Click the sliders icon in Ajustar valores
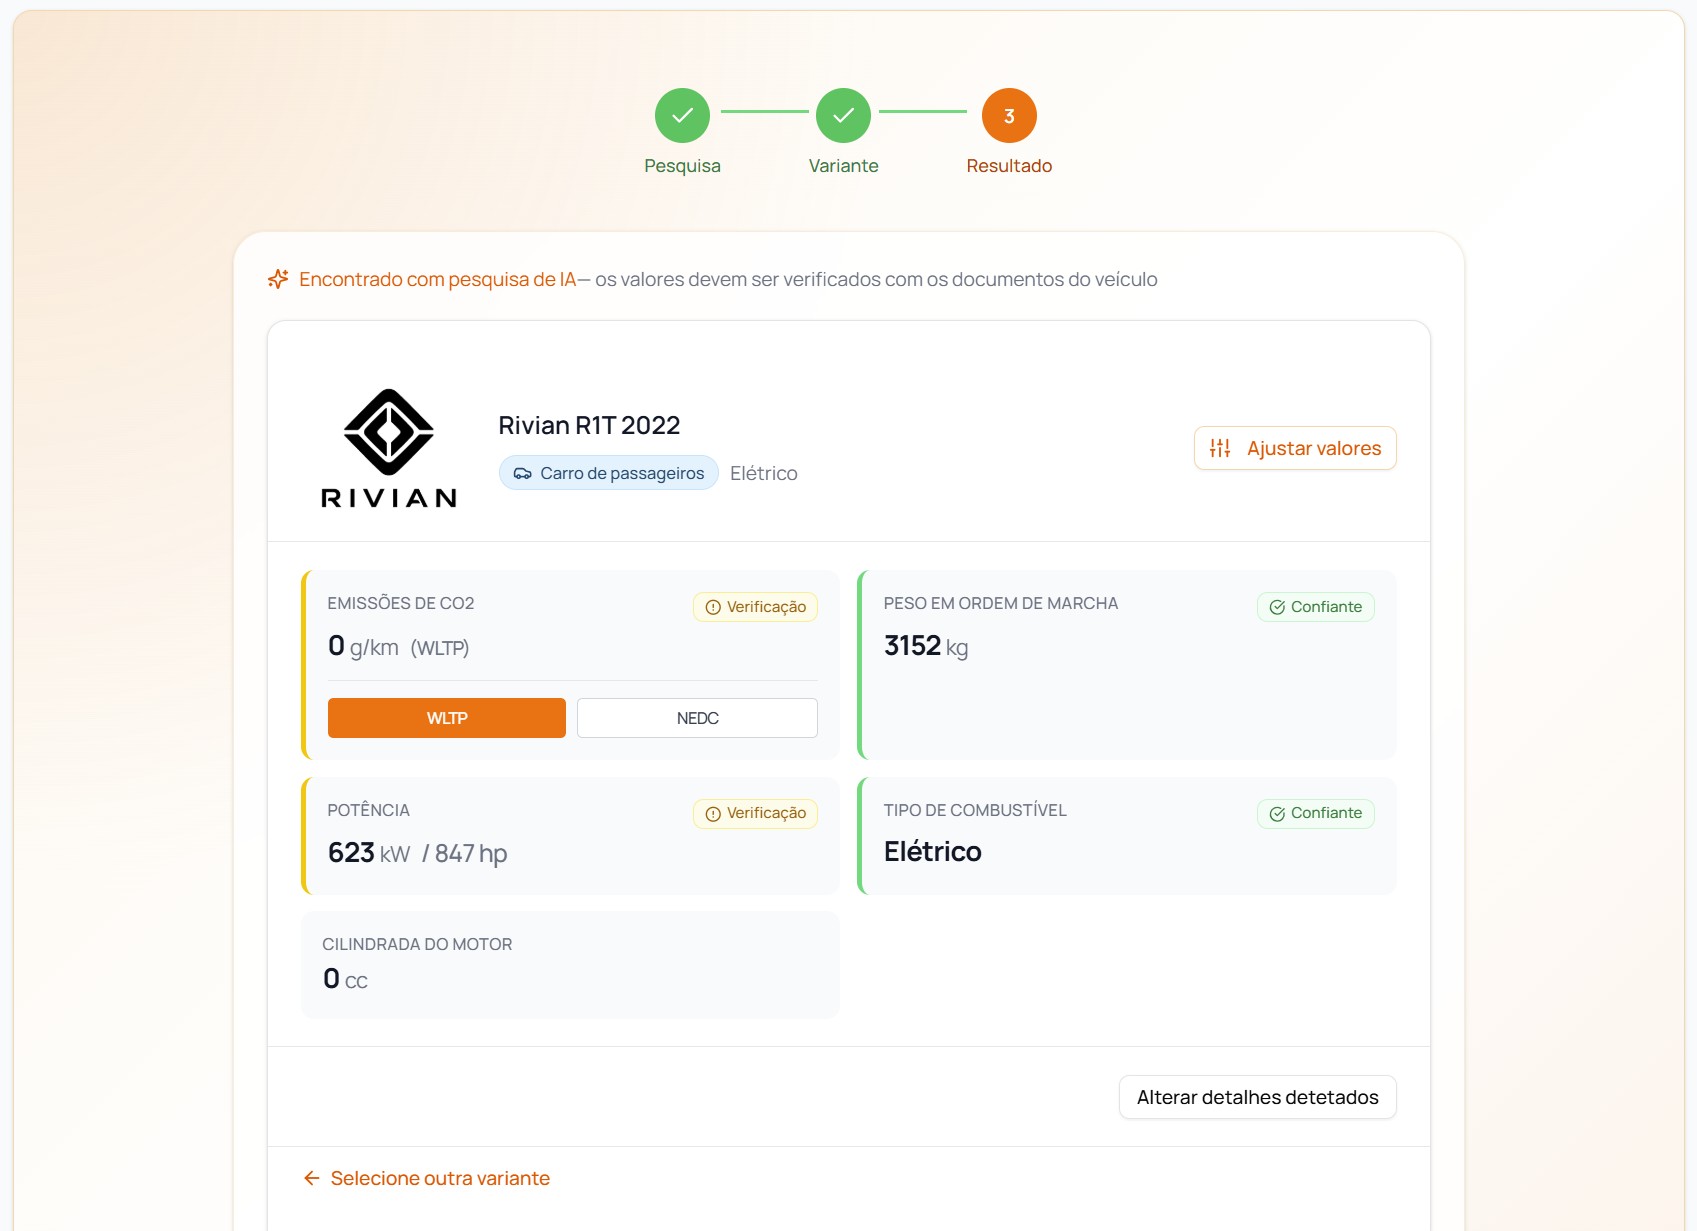1697x1231 pixels. coord(1220,448)
